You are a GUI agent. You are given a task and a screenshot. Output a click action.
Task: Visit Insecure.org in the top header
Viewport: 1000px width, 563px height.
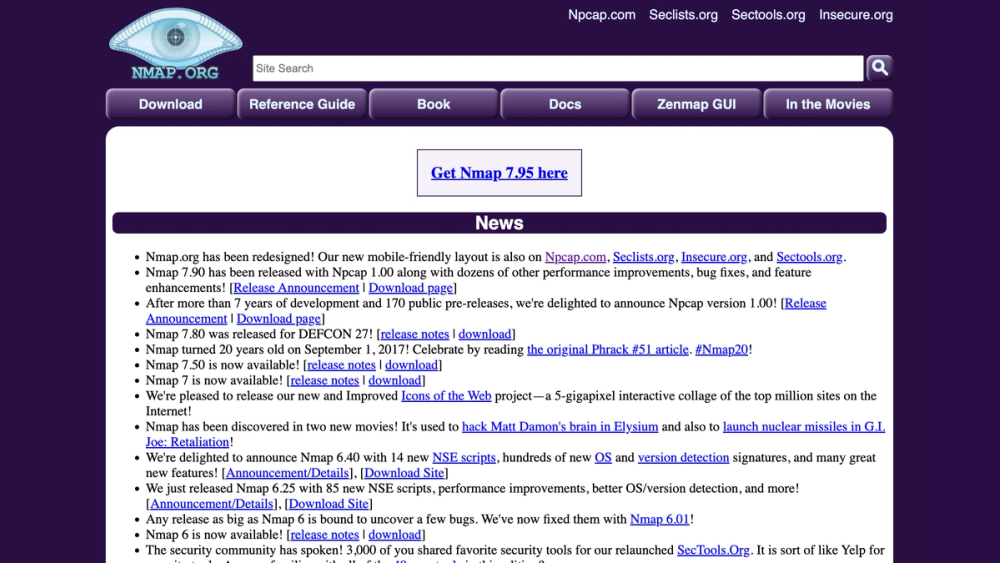click(856, 15)
